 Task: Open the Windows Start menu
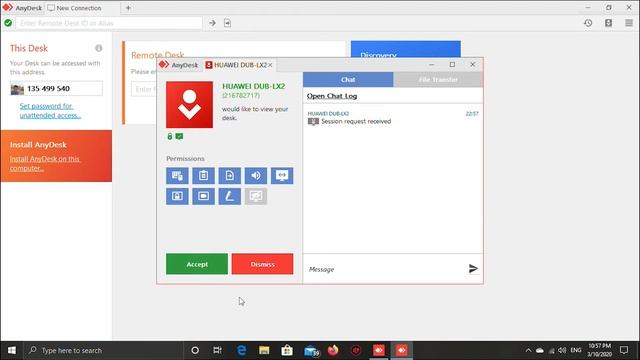[x=12, y=350]
